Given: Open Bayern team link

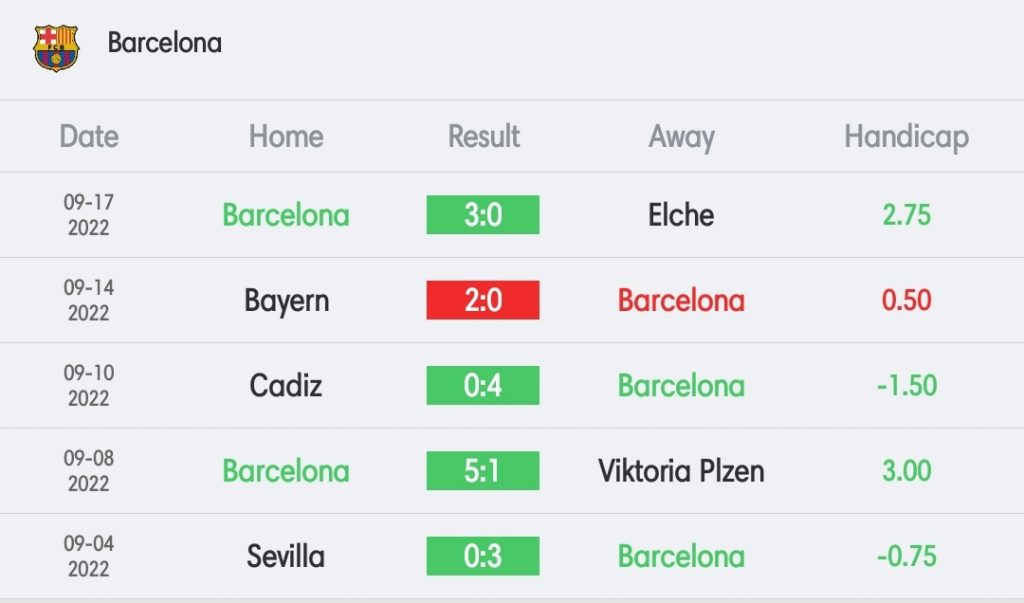Looking at the screenshot, I should tap(286, 301).
